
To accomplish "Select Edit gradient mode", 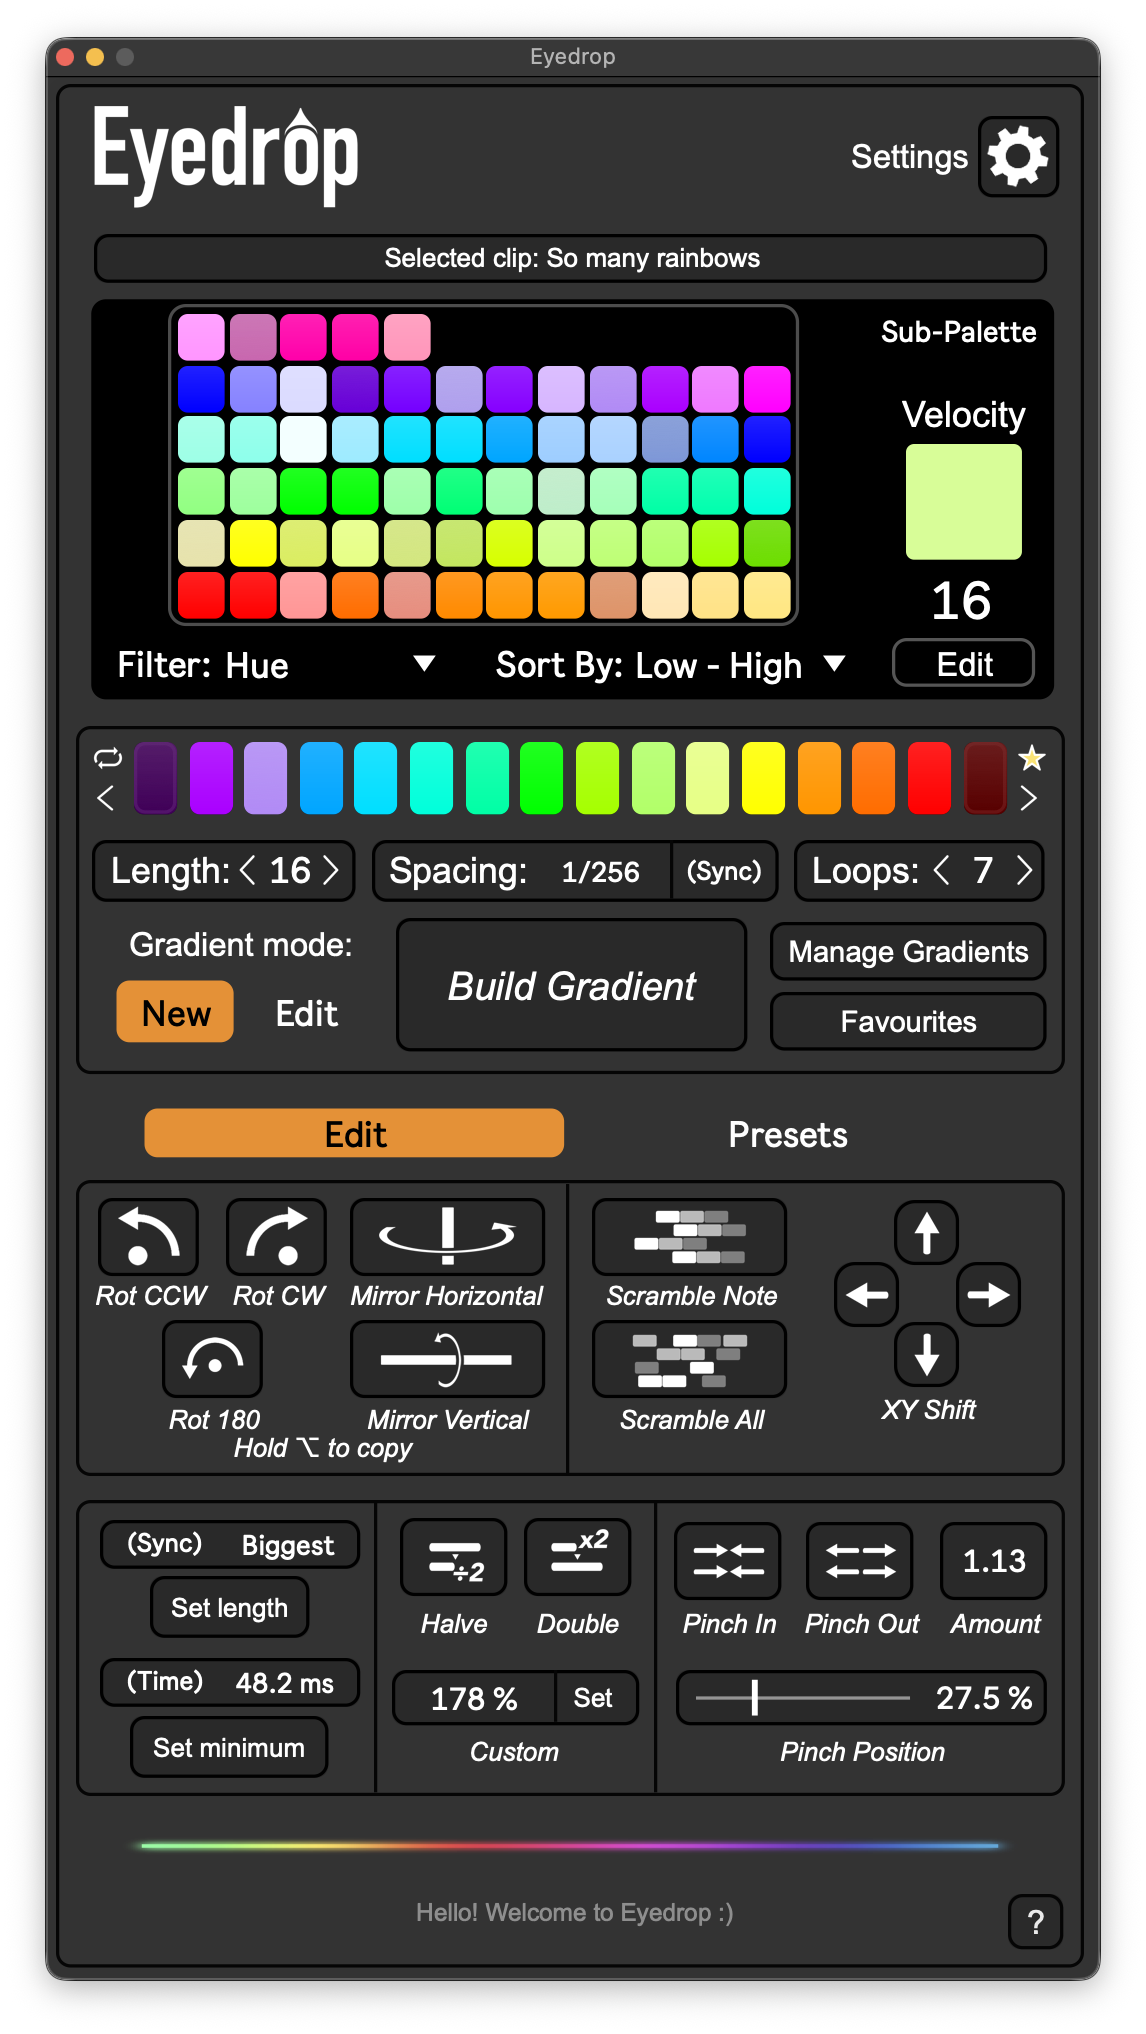I will pos(306,1013).
